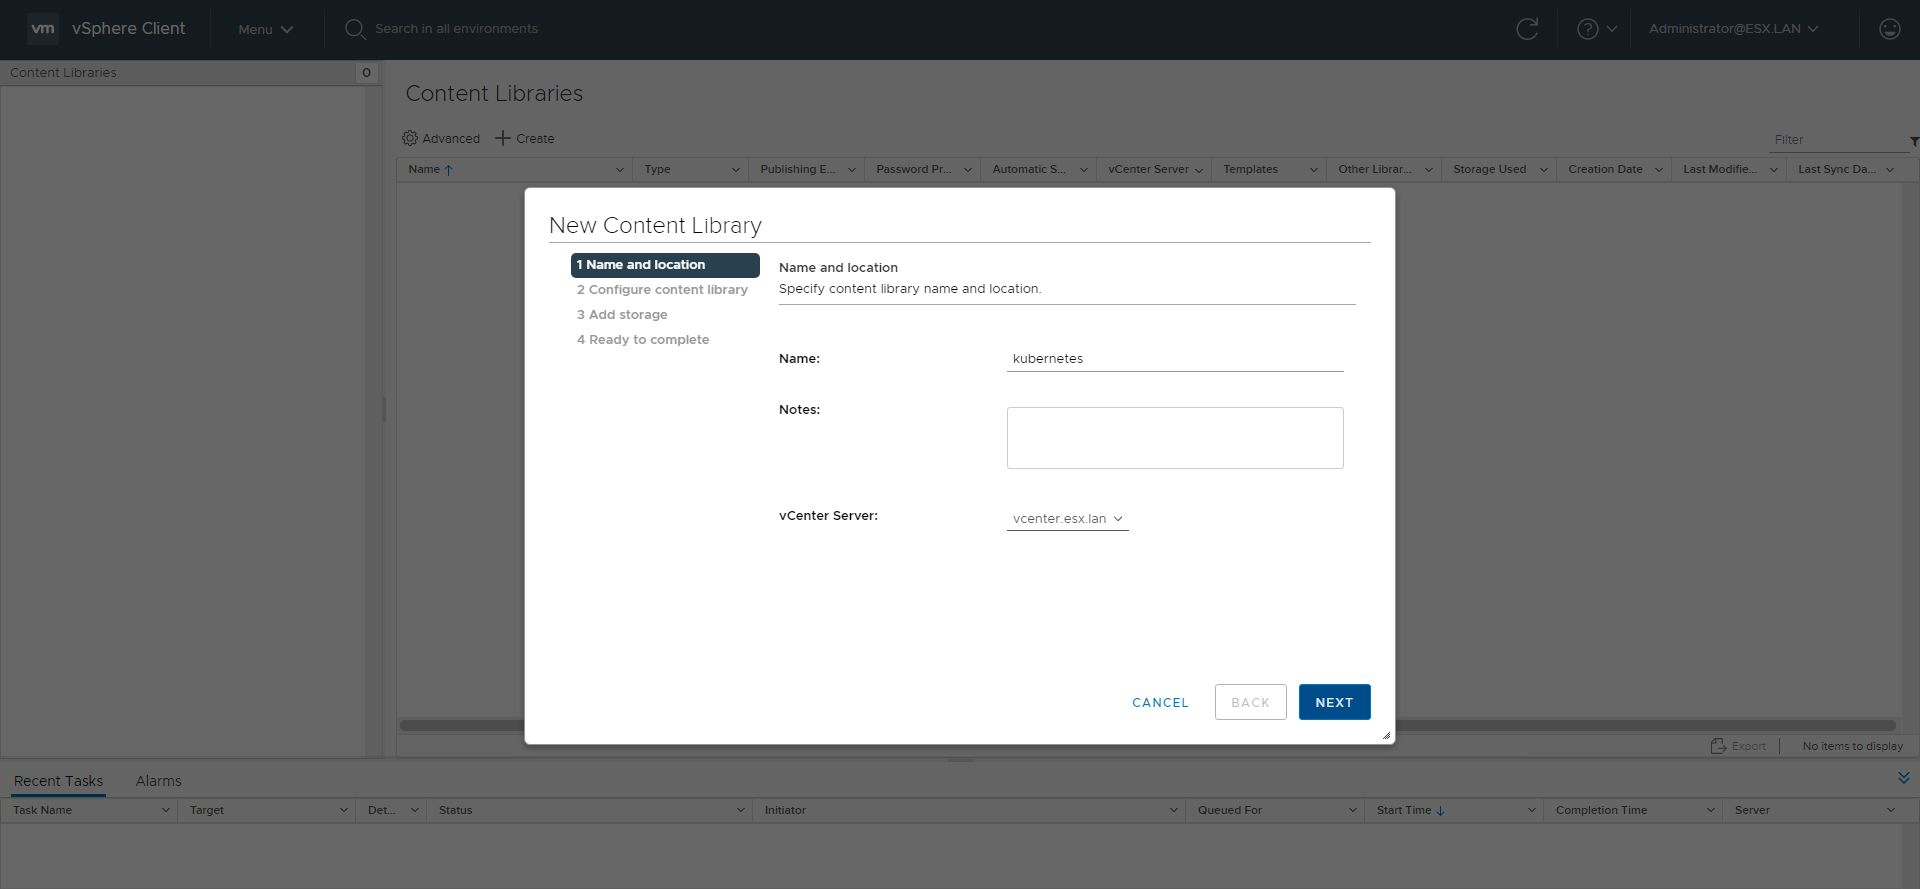1920x889 pixels.
Task: Click the refresh icon in top bar
Action: 1526,29
